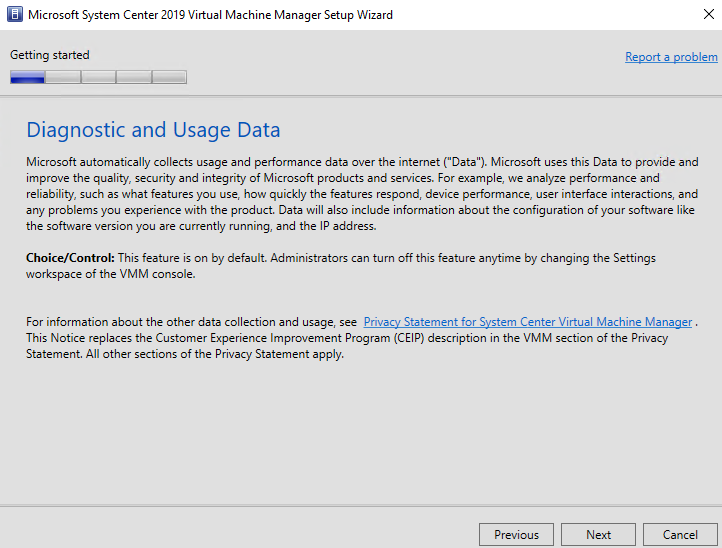
Task: Click the third progress bar segment
Action: [99, 77]
